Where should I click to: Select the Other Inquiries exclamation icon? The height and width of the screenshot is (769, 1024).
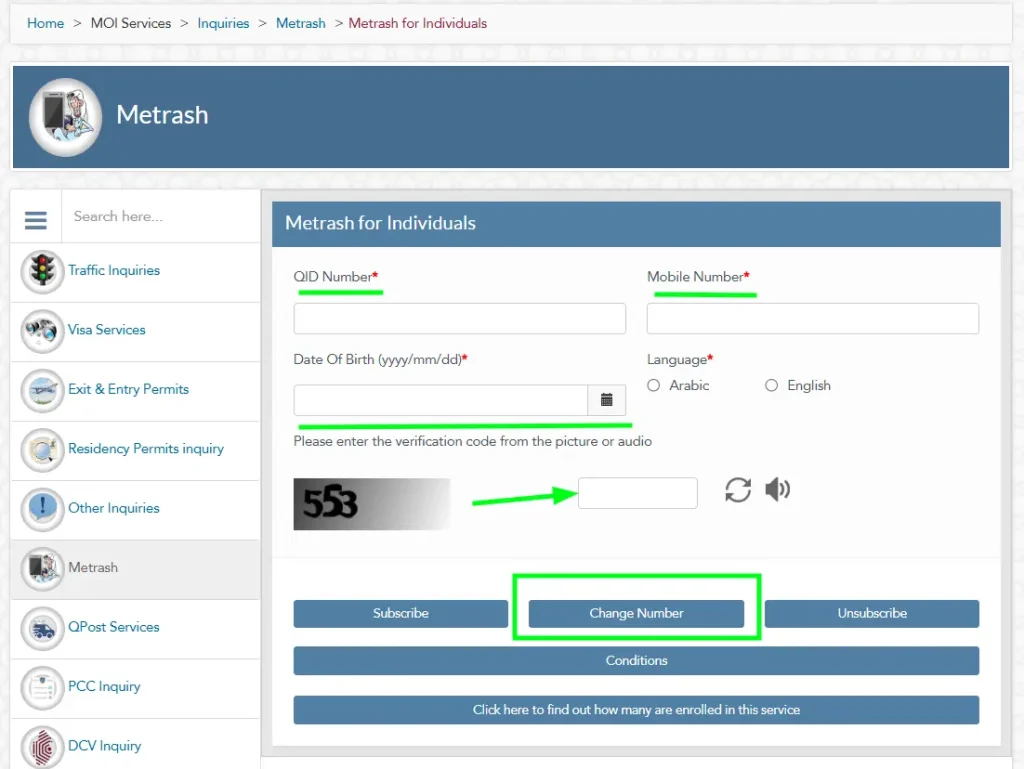pos(41,509)
